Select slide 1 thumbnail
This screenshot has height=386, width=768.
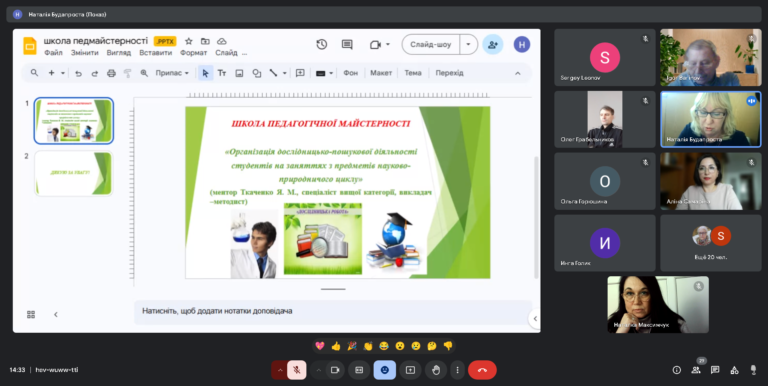tap(73, 121)
